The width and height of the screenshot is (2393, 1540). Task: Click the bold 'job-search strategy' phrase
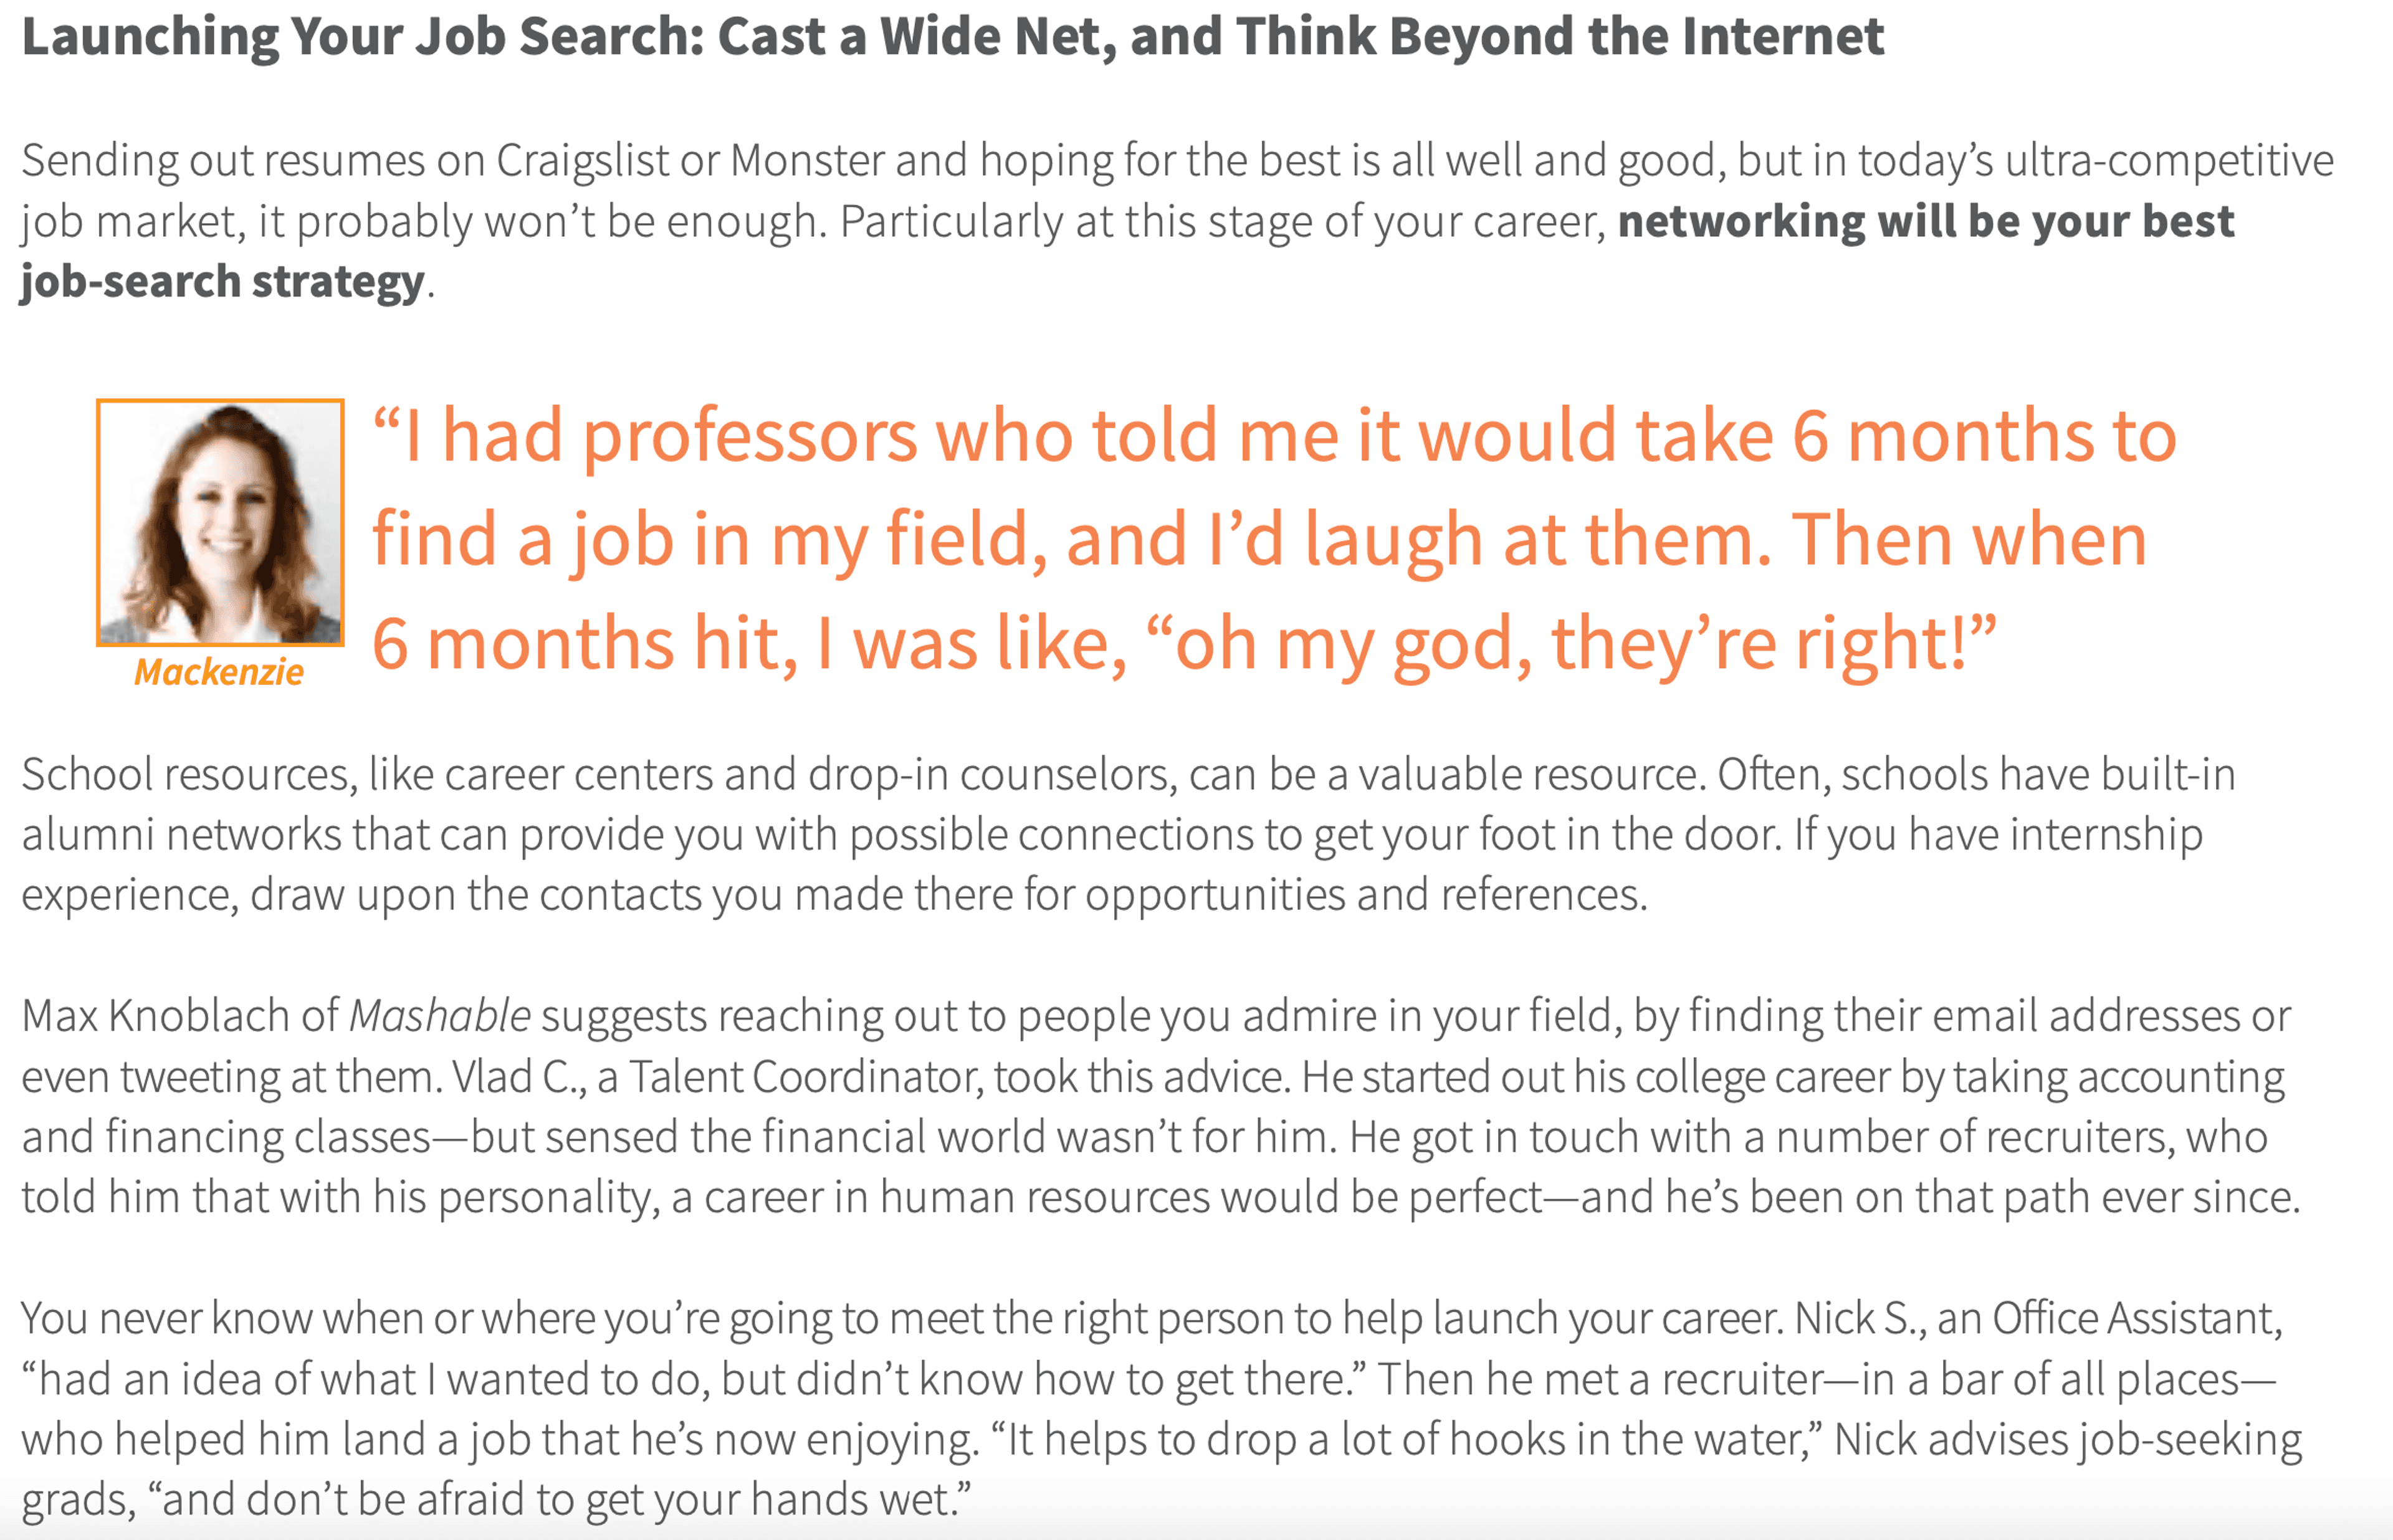[x=223, y=282]
